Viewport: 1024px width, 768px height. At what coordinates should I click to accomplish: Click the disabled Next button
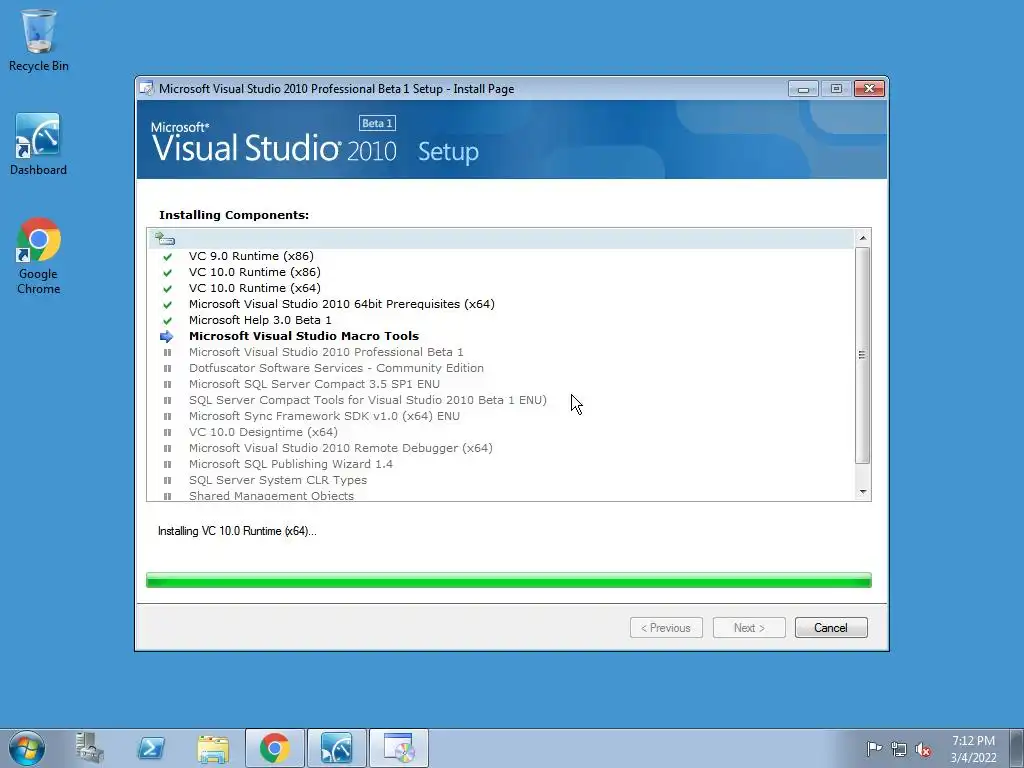click(x=748, y=628)
